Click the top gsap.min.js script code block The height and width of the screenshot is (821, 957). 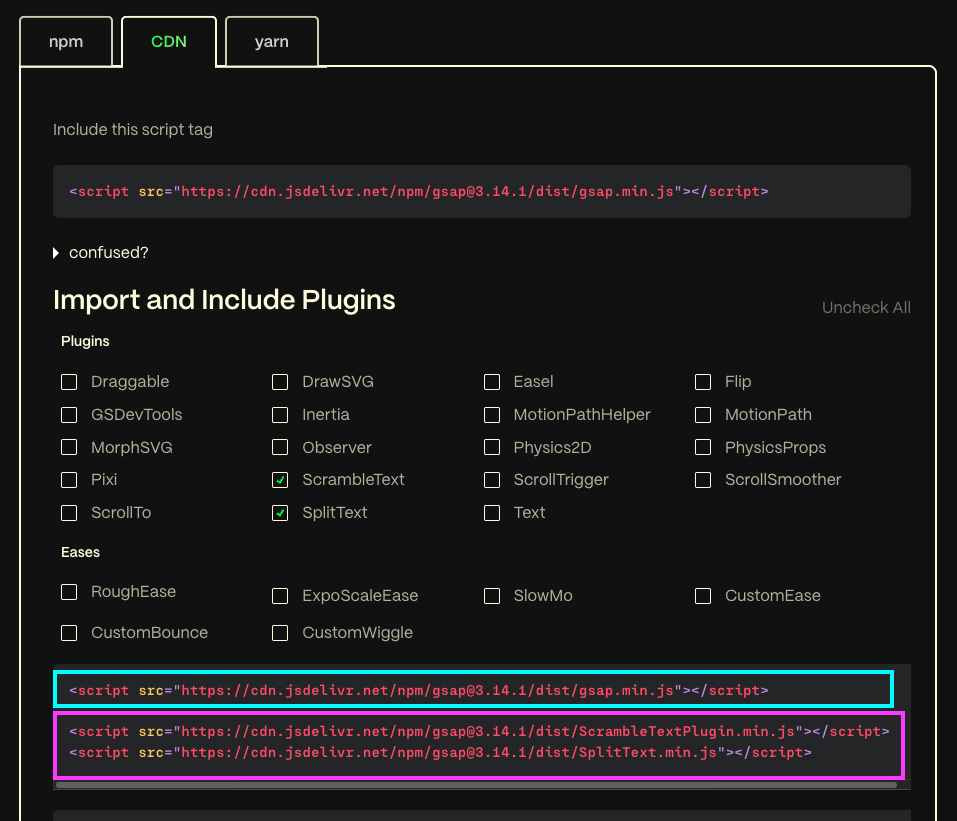tap(481, 191)
